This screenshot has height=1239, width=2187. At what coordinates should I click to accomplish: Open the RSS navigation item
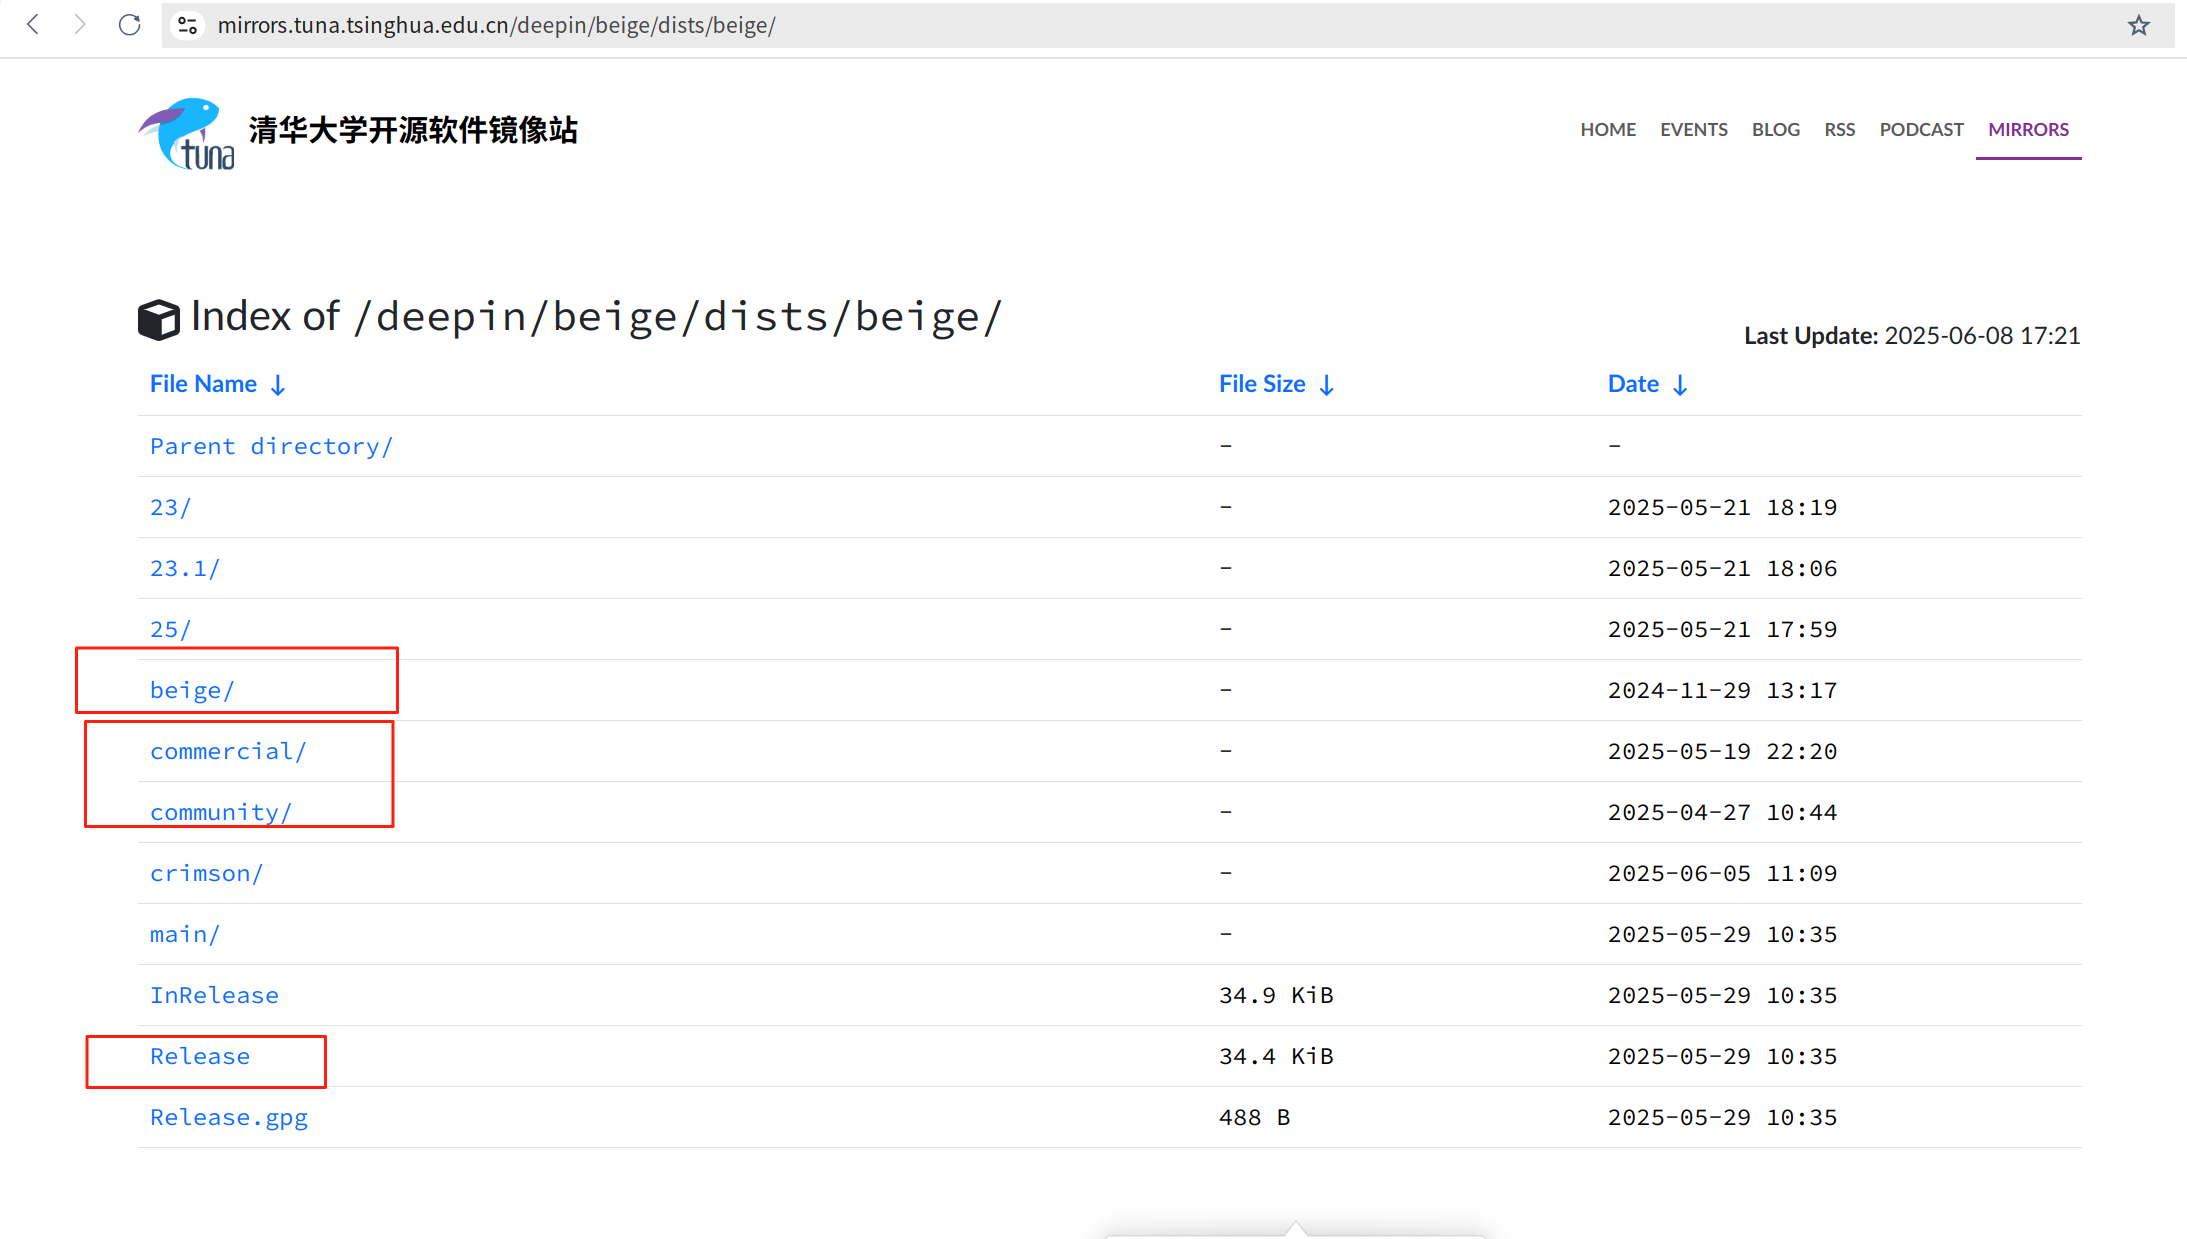click(1840, 130)
